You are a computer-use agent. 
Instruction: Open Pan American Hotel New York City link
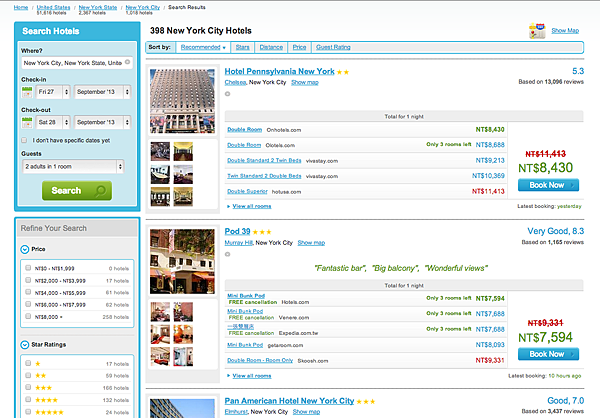point(289,401)
